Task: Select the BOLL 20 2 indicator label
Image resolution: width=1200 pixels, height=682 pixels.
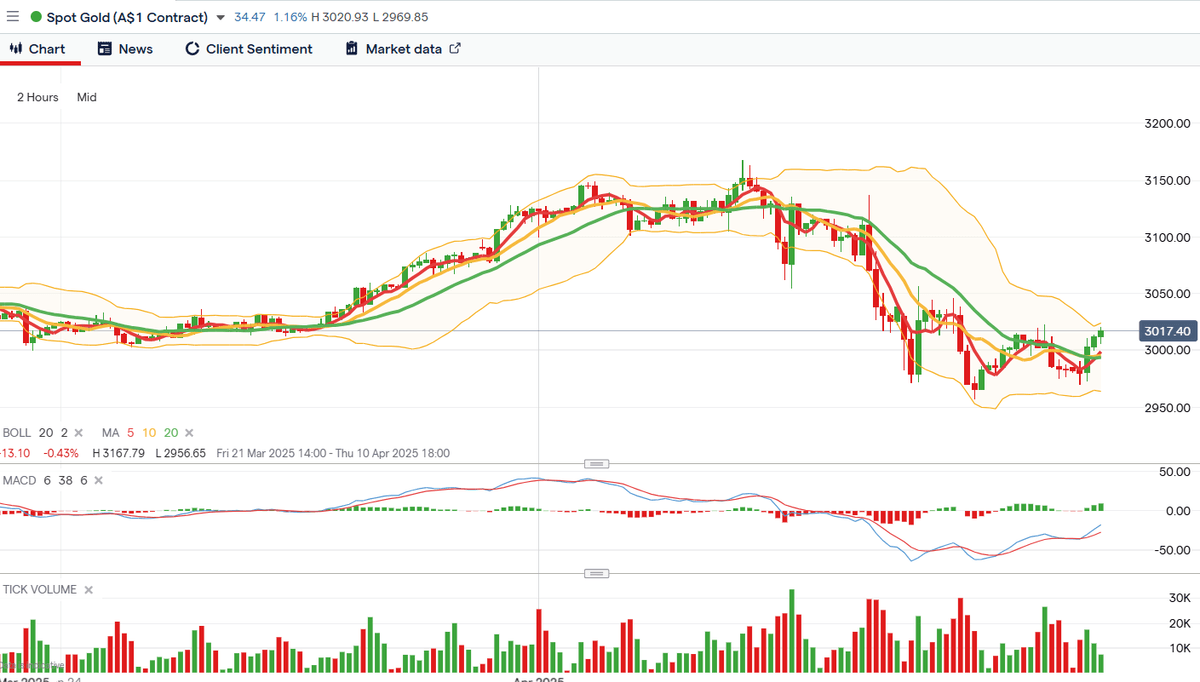Action: coord(36,433)
